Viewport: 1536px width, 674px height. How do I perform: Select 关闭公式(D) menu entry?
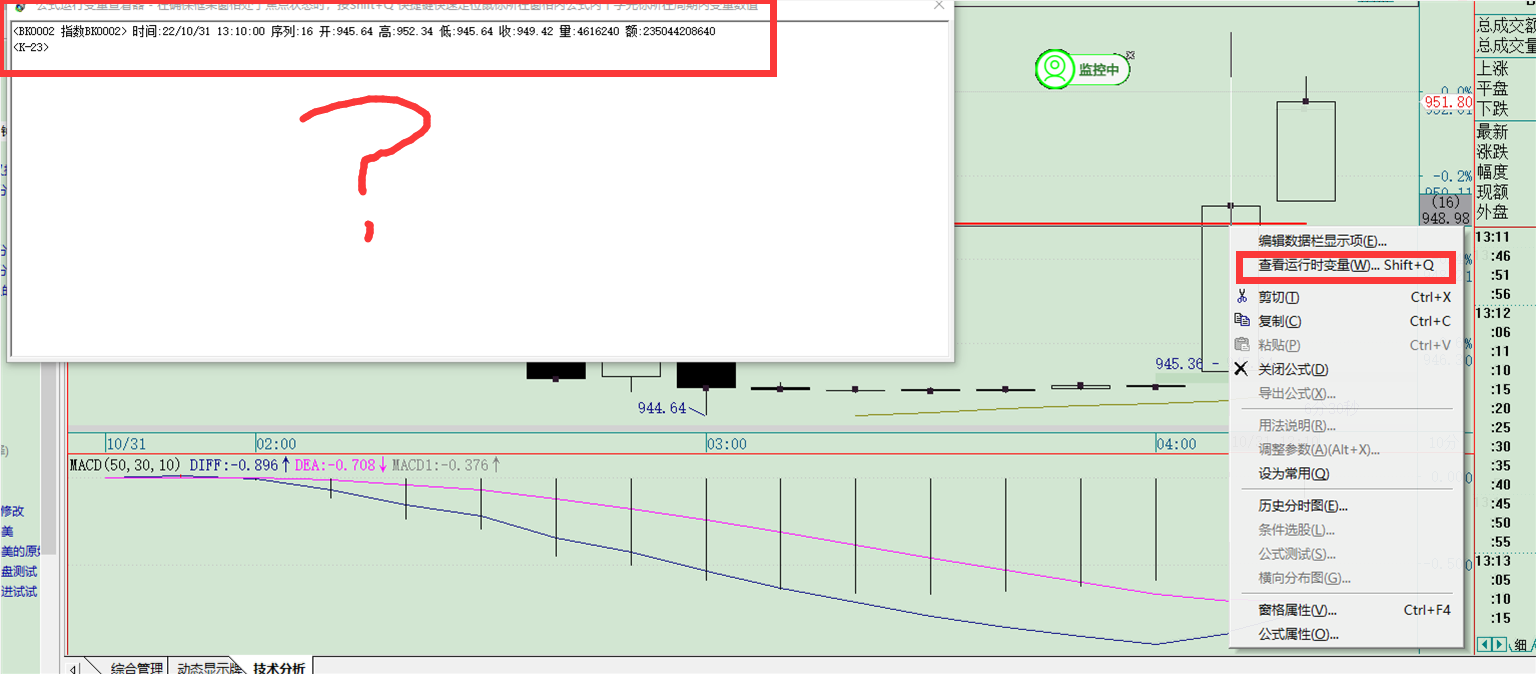[1345, 369]
